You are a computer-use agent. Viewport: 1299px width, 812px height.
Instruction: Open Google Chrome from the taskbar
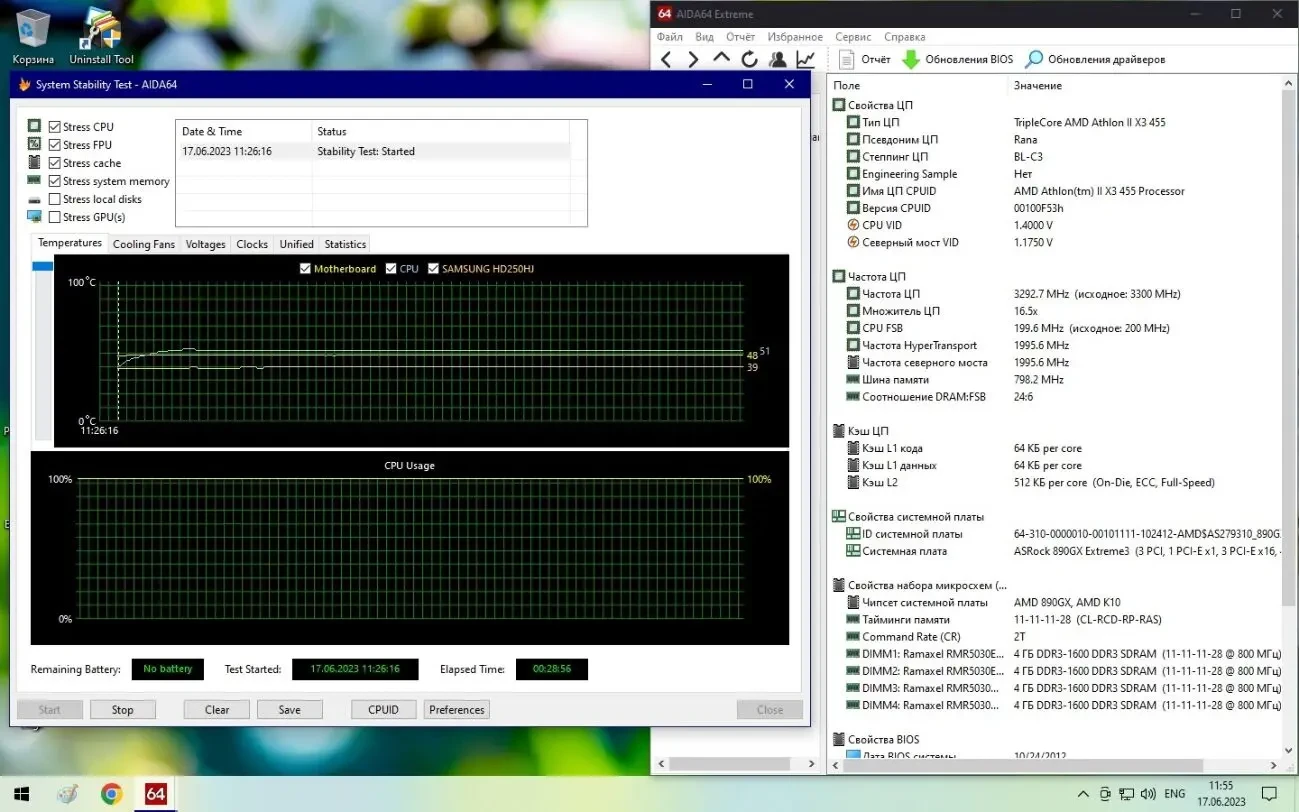point(110,793)
